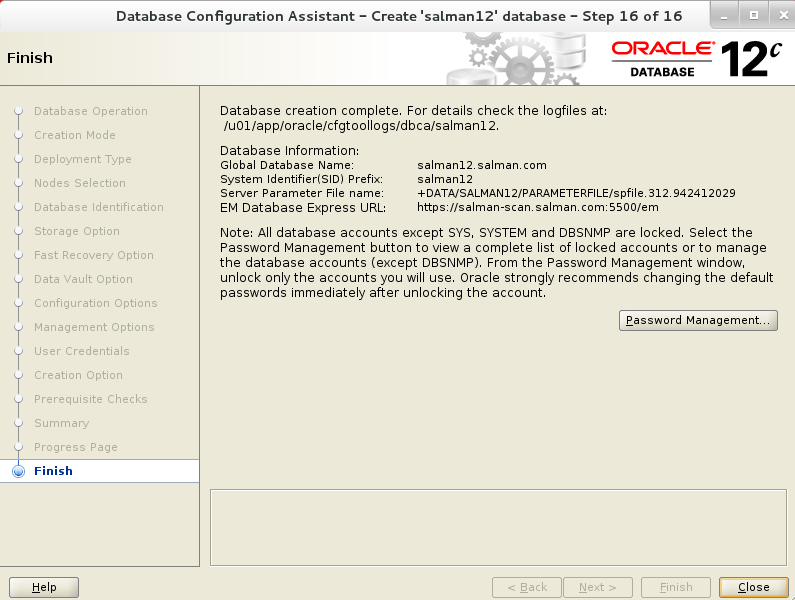Click the Finish step bullet icon
Viewport: 795px width, 600px height.
[19, 471]
